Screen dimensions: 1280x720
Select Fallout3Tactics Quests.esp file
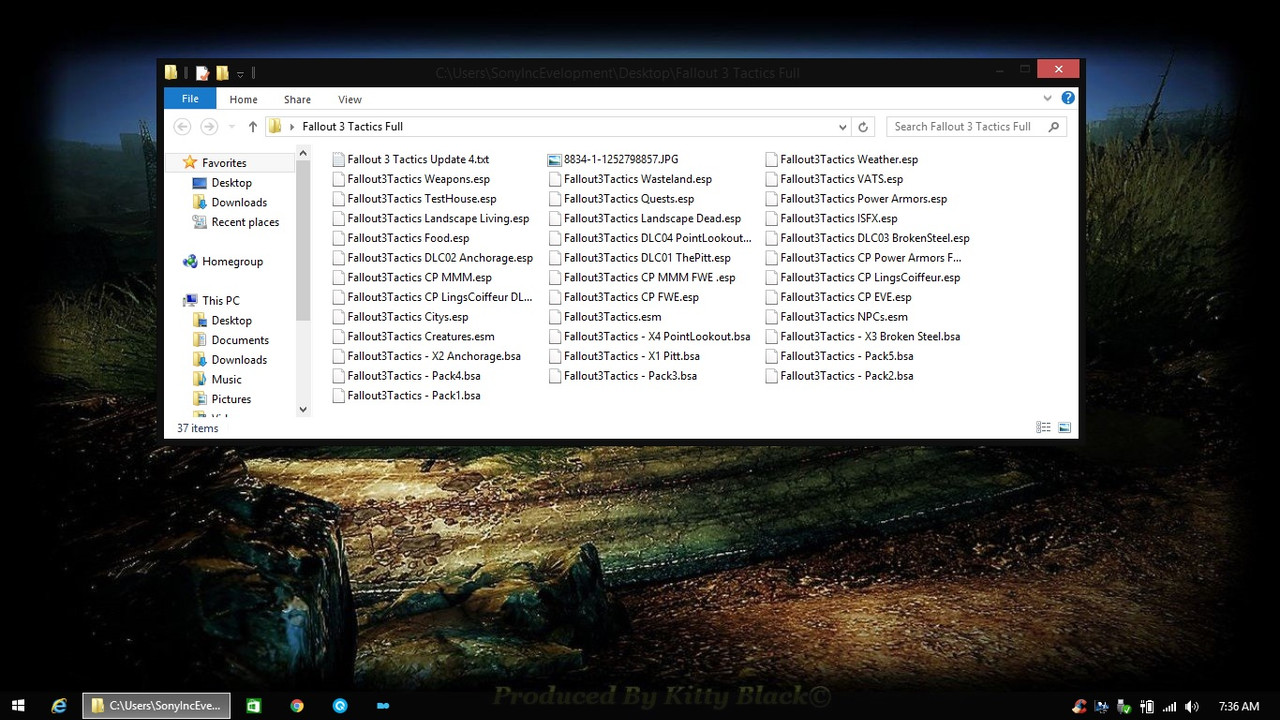pos(628,199)
